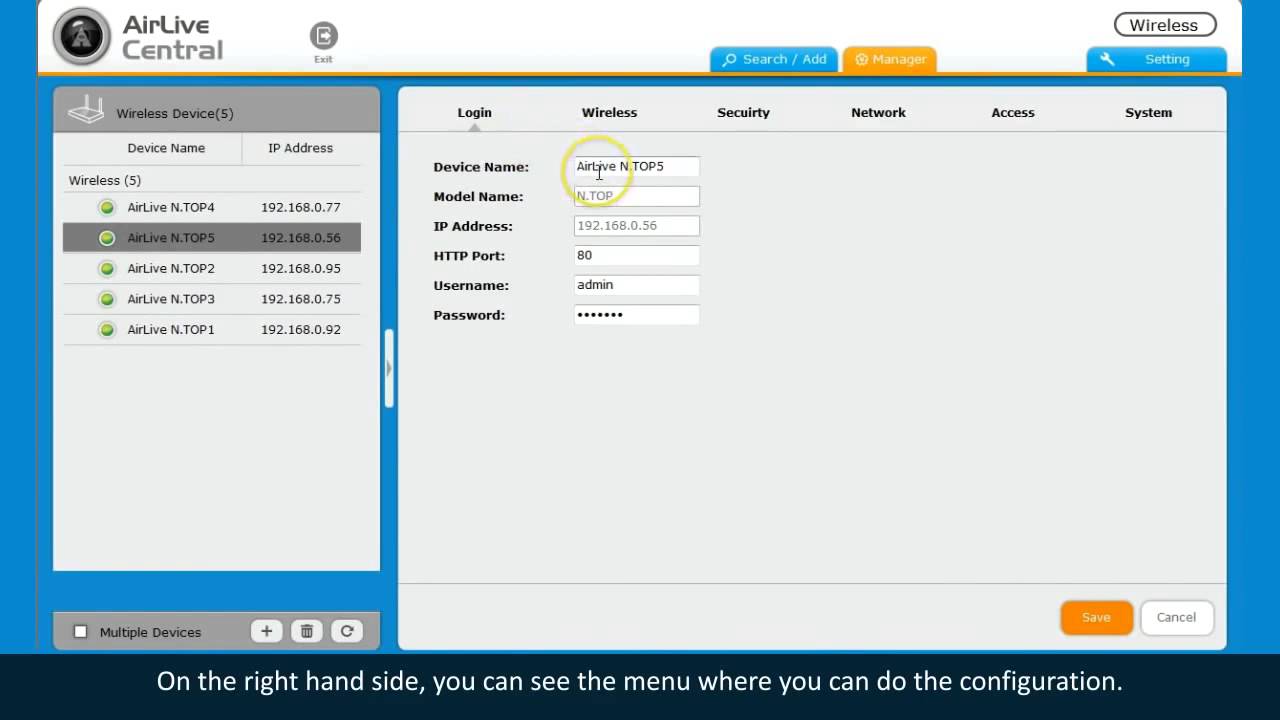
Task: Click the IP Address field in Login form
Action: point(637,226)
